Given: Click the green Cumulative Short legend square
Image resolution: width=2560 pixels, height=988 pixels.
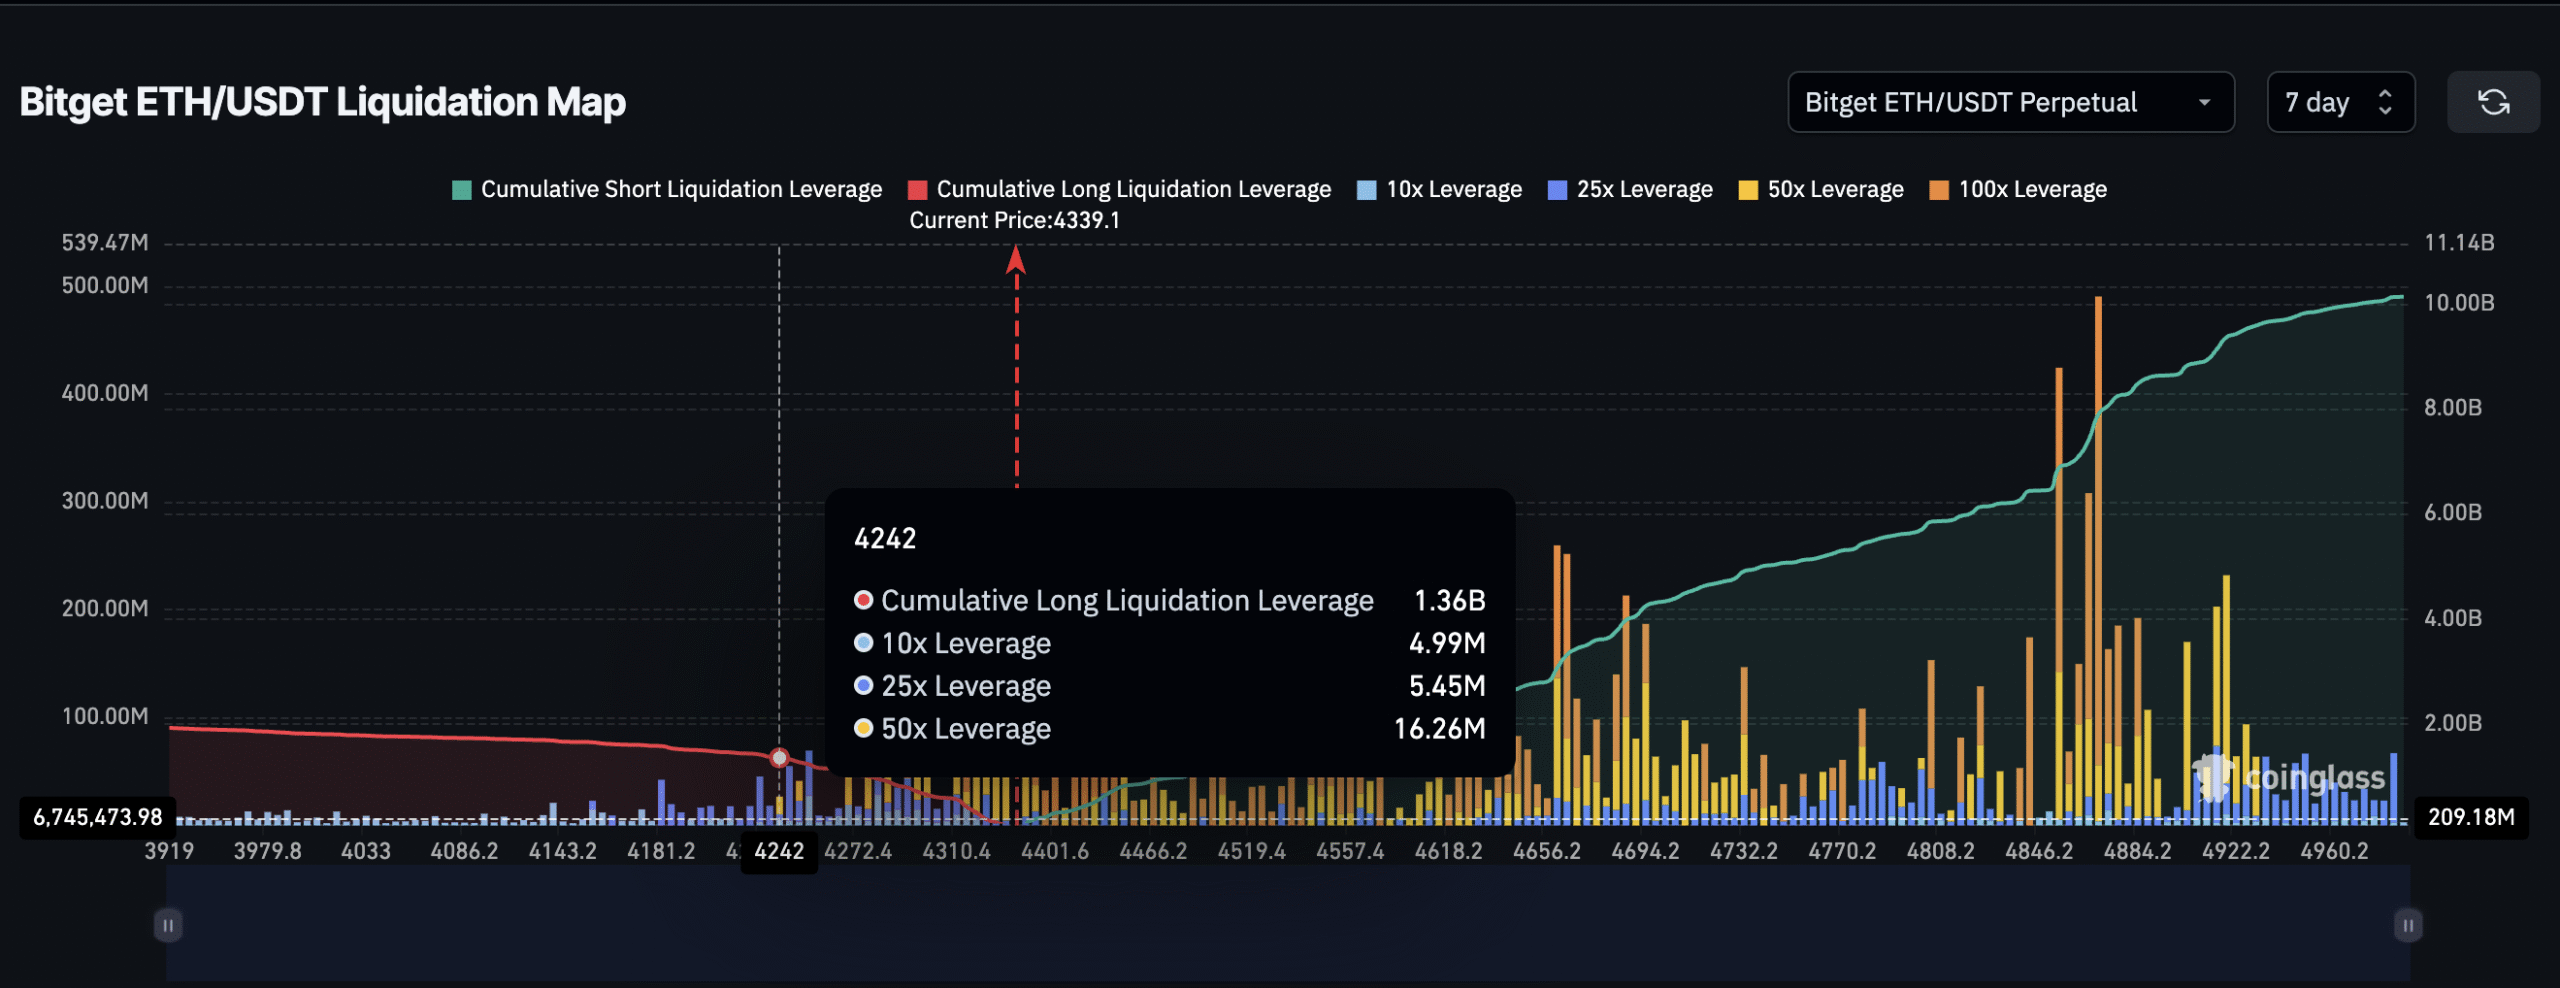Looking at the screenshot, I should point(460,188).
